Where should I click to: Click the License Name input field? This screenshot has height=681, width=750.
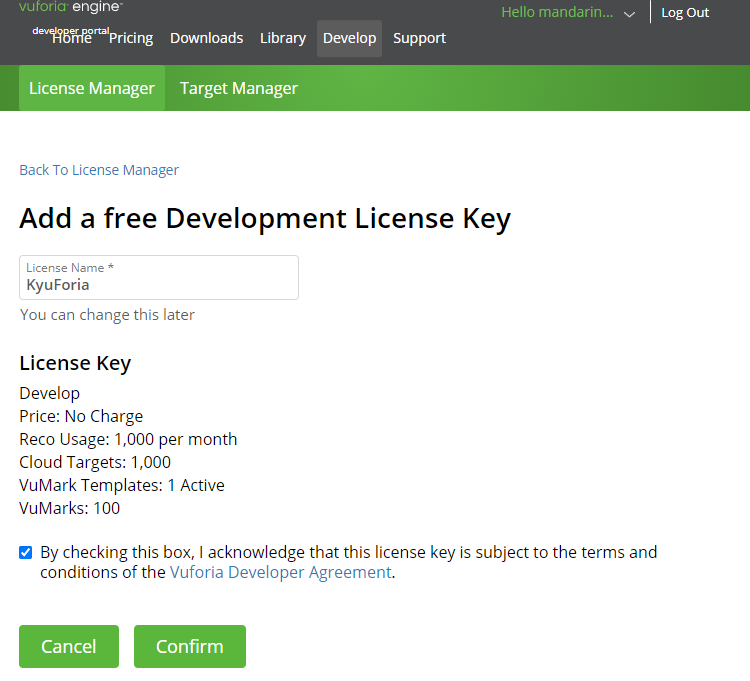[159, 277]
